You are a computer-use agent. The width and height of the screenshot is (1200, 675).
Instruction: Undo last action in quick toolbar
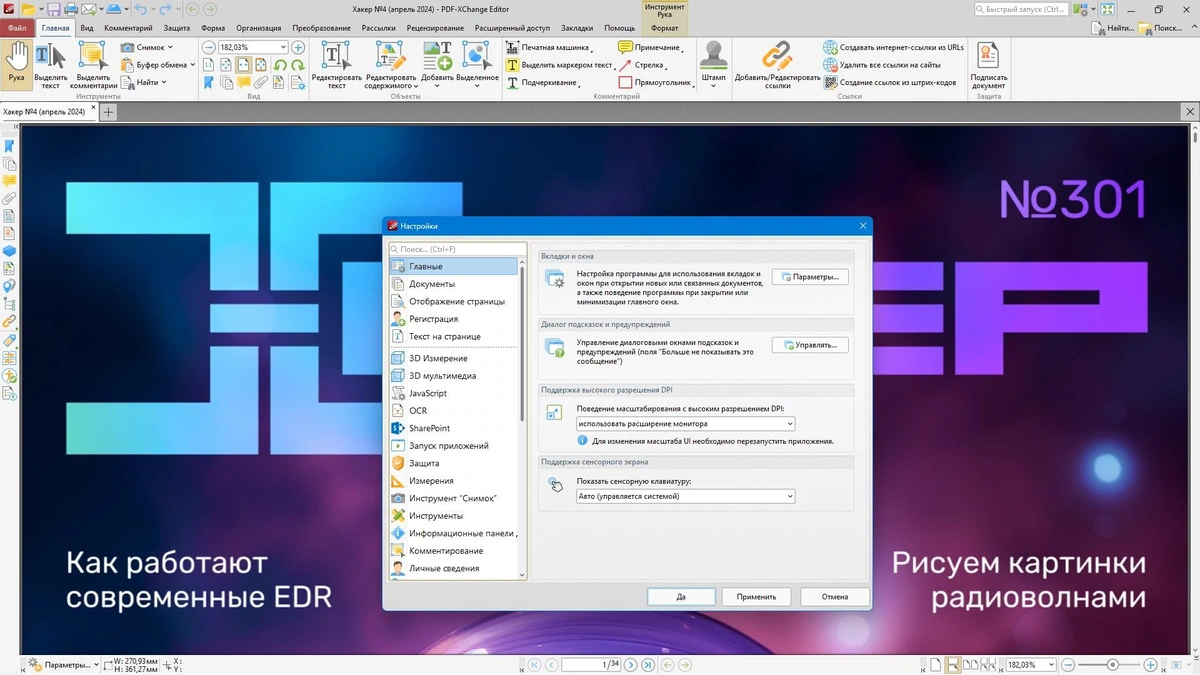coord(142,9)
